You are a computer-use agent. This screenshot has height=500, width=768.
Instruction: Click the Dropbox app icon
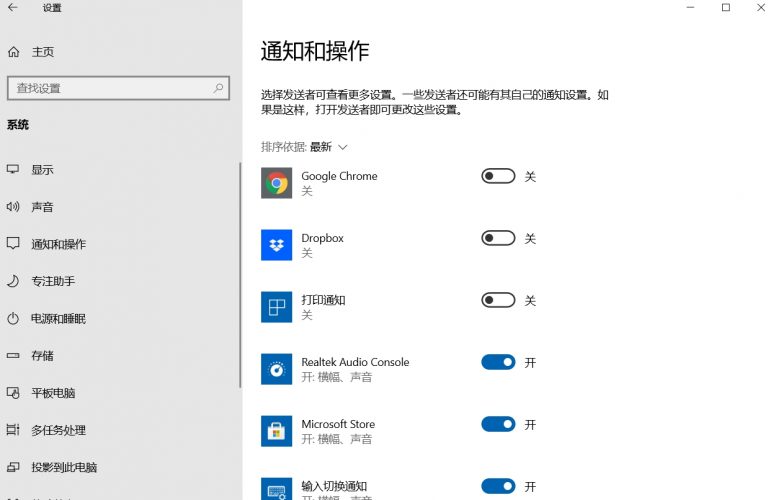tap(276, 245)
